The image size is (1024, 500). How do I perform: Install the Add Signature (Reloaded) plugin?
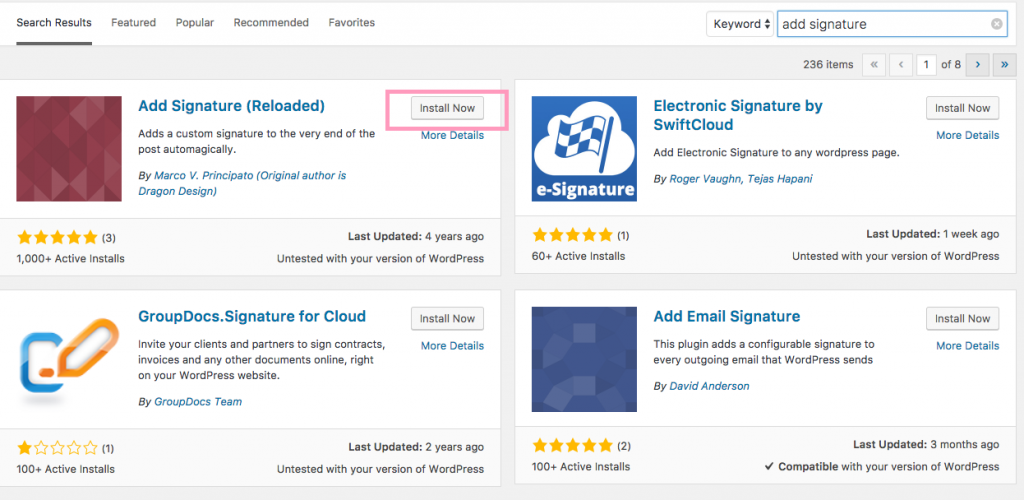click(x=447, y=108)
